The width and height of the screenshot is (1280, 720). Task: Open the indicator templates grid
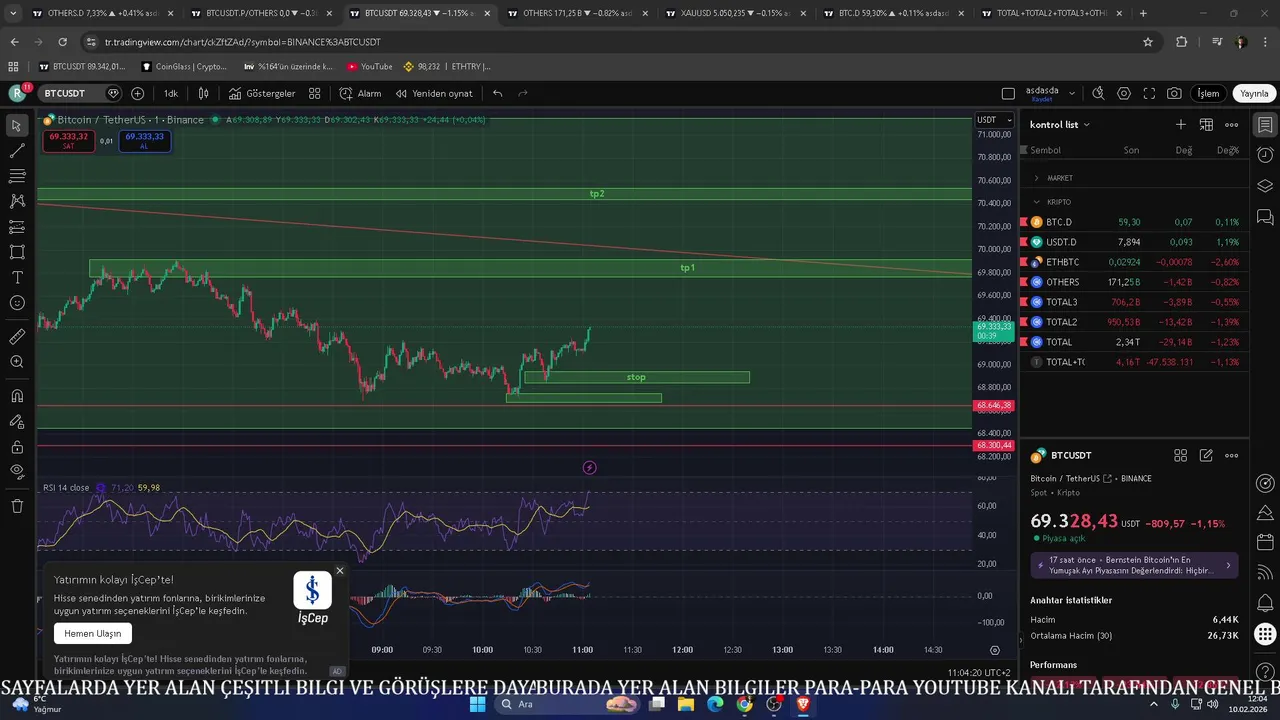314,93
